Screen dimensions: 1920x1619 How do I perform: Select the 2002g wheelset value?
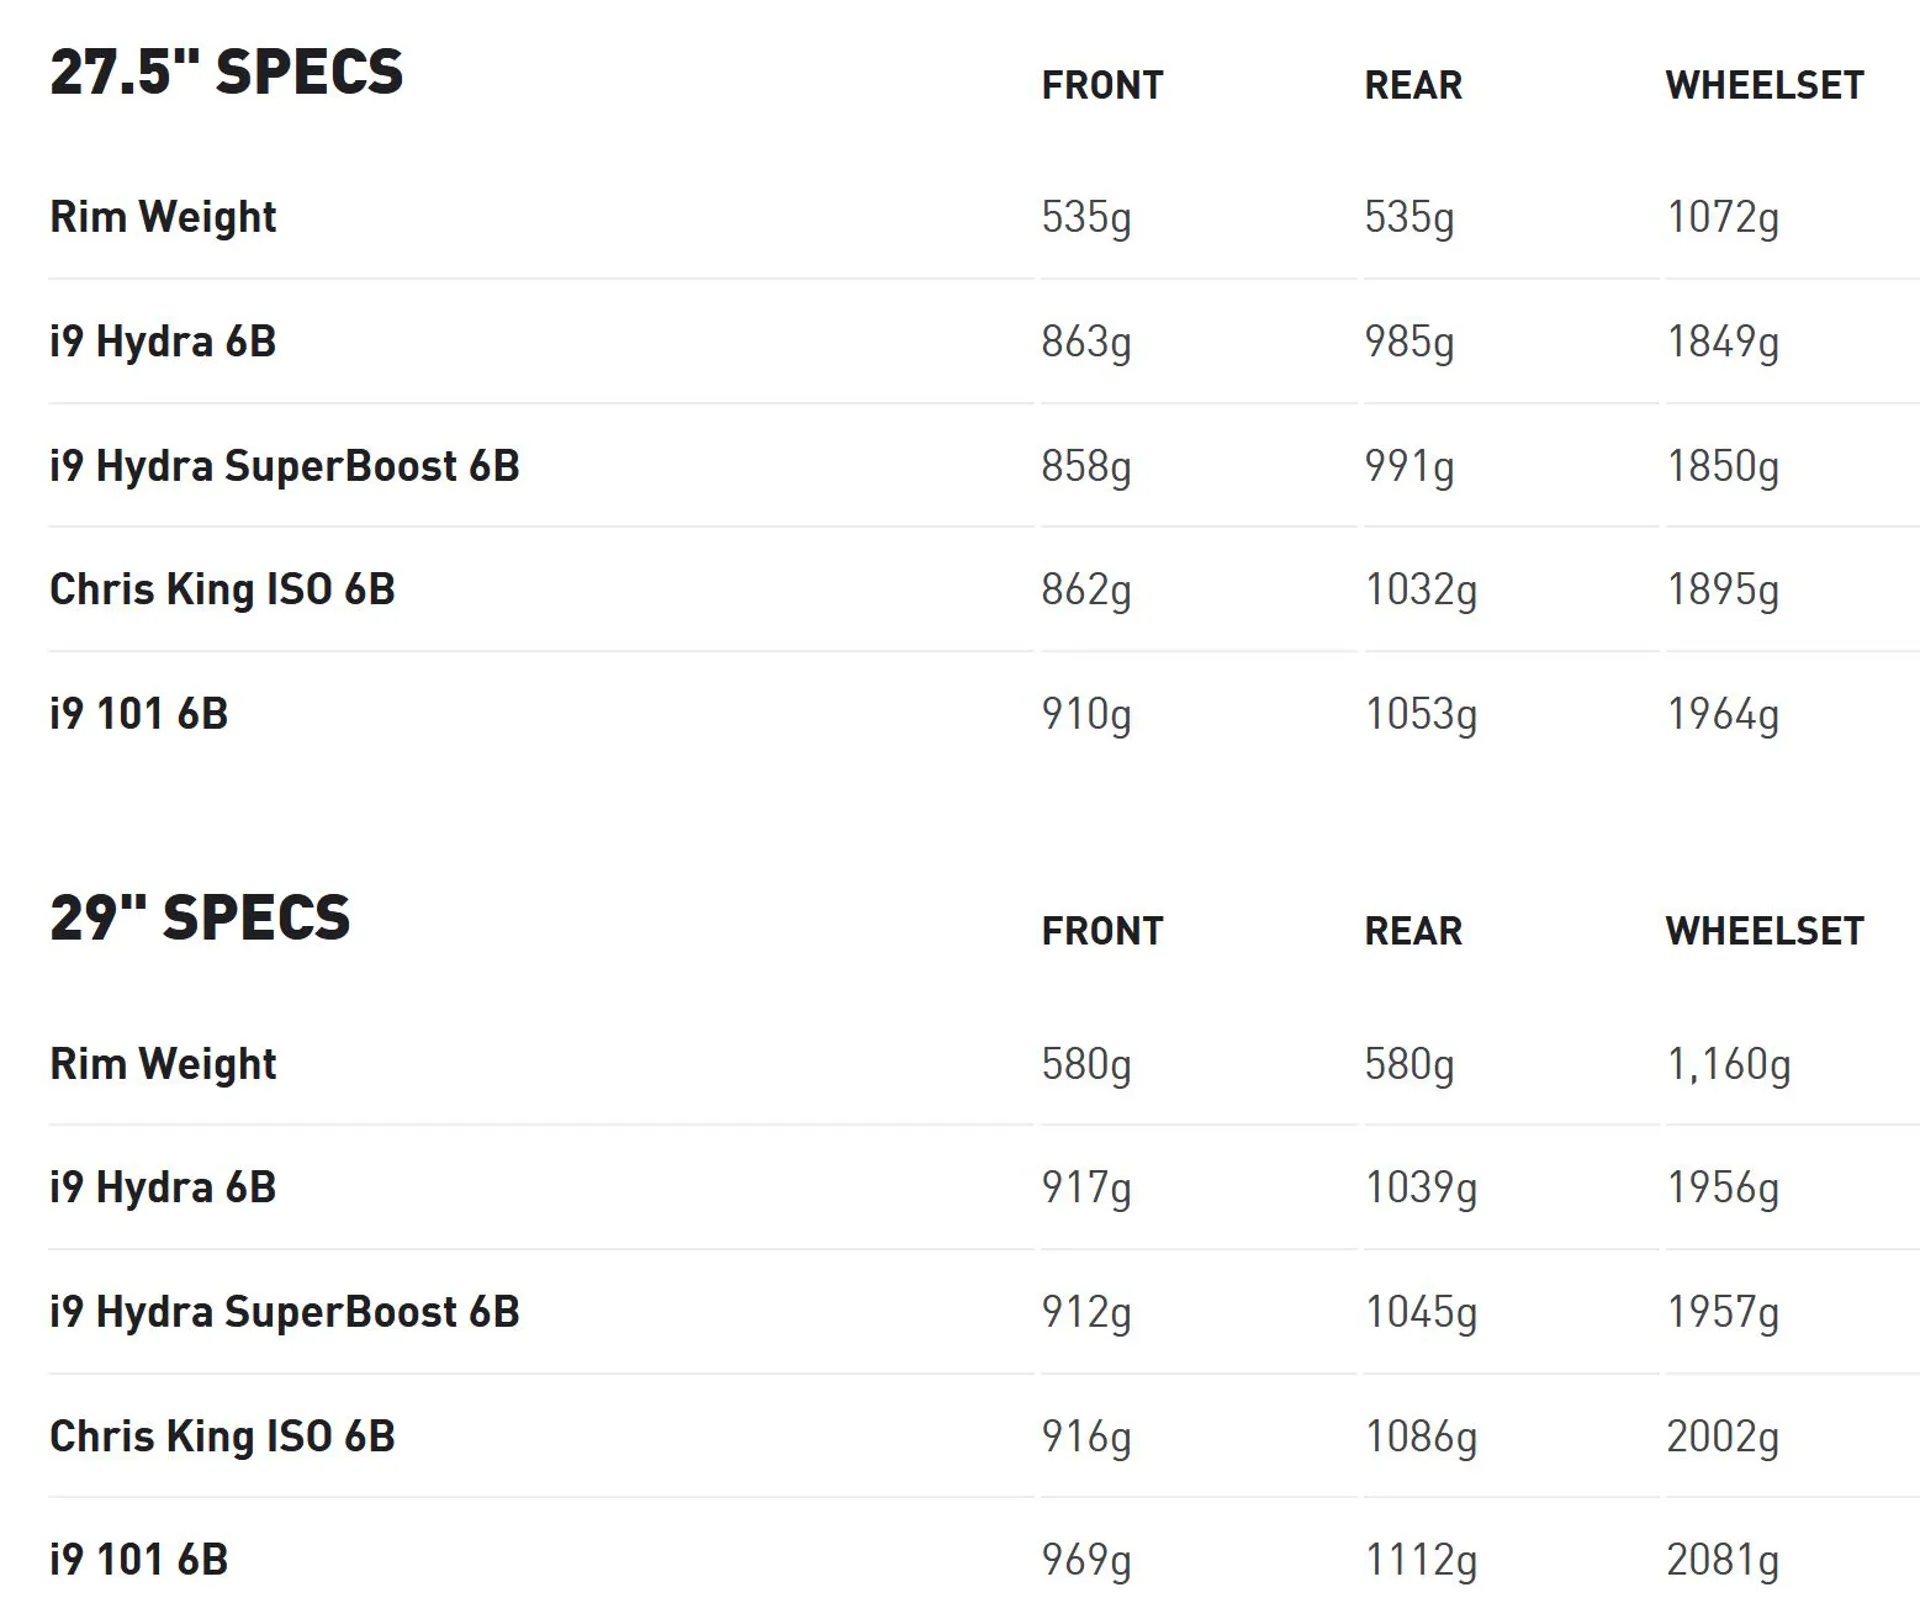(1722, 1437)
